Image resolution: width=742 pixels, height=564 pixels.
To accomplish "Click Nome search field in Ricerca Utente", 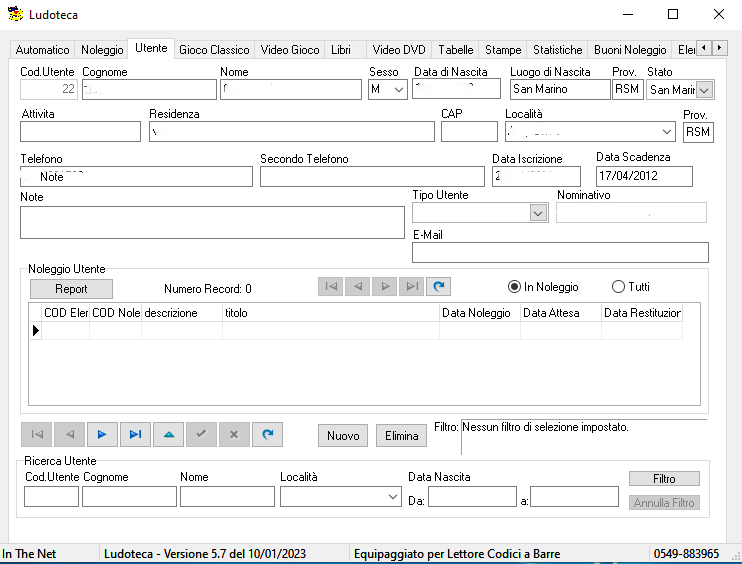I will pos(227,497).
